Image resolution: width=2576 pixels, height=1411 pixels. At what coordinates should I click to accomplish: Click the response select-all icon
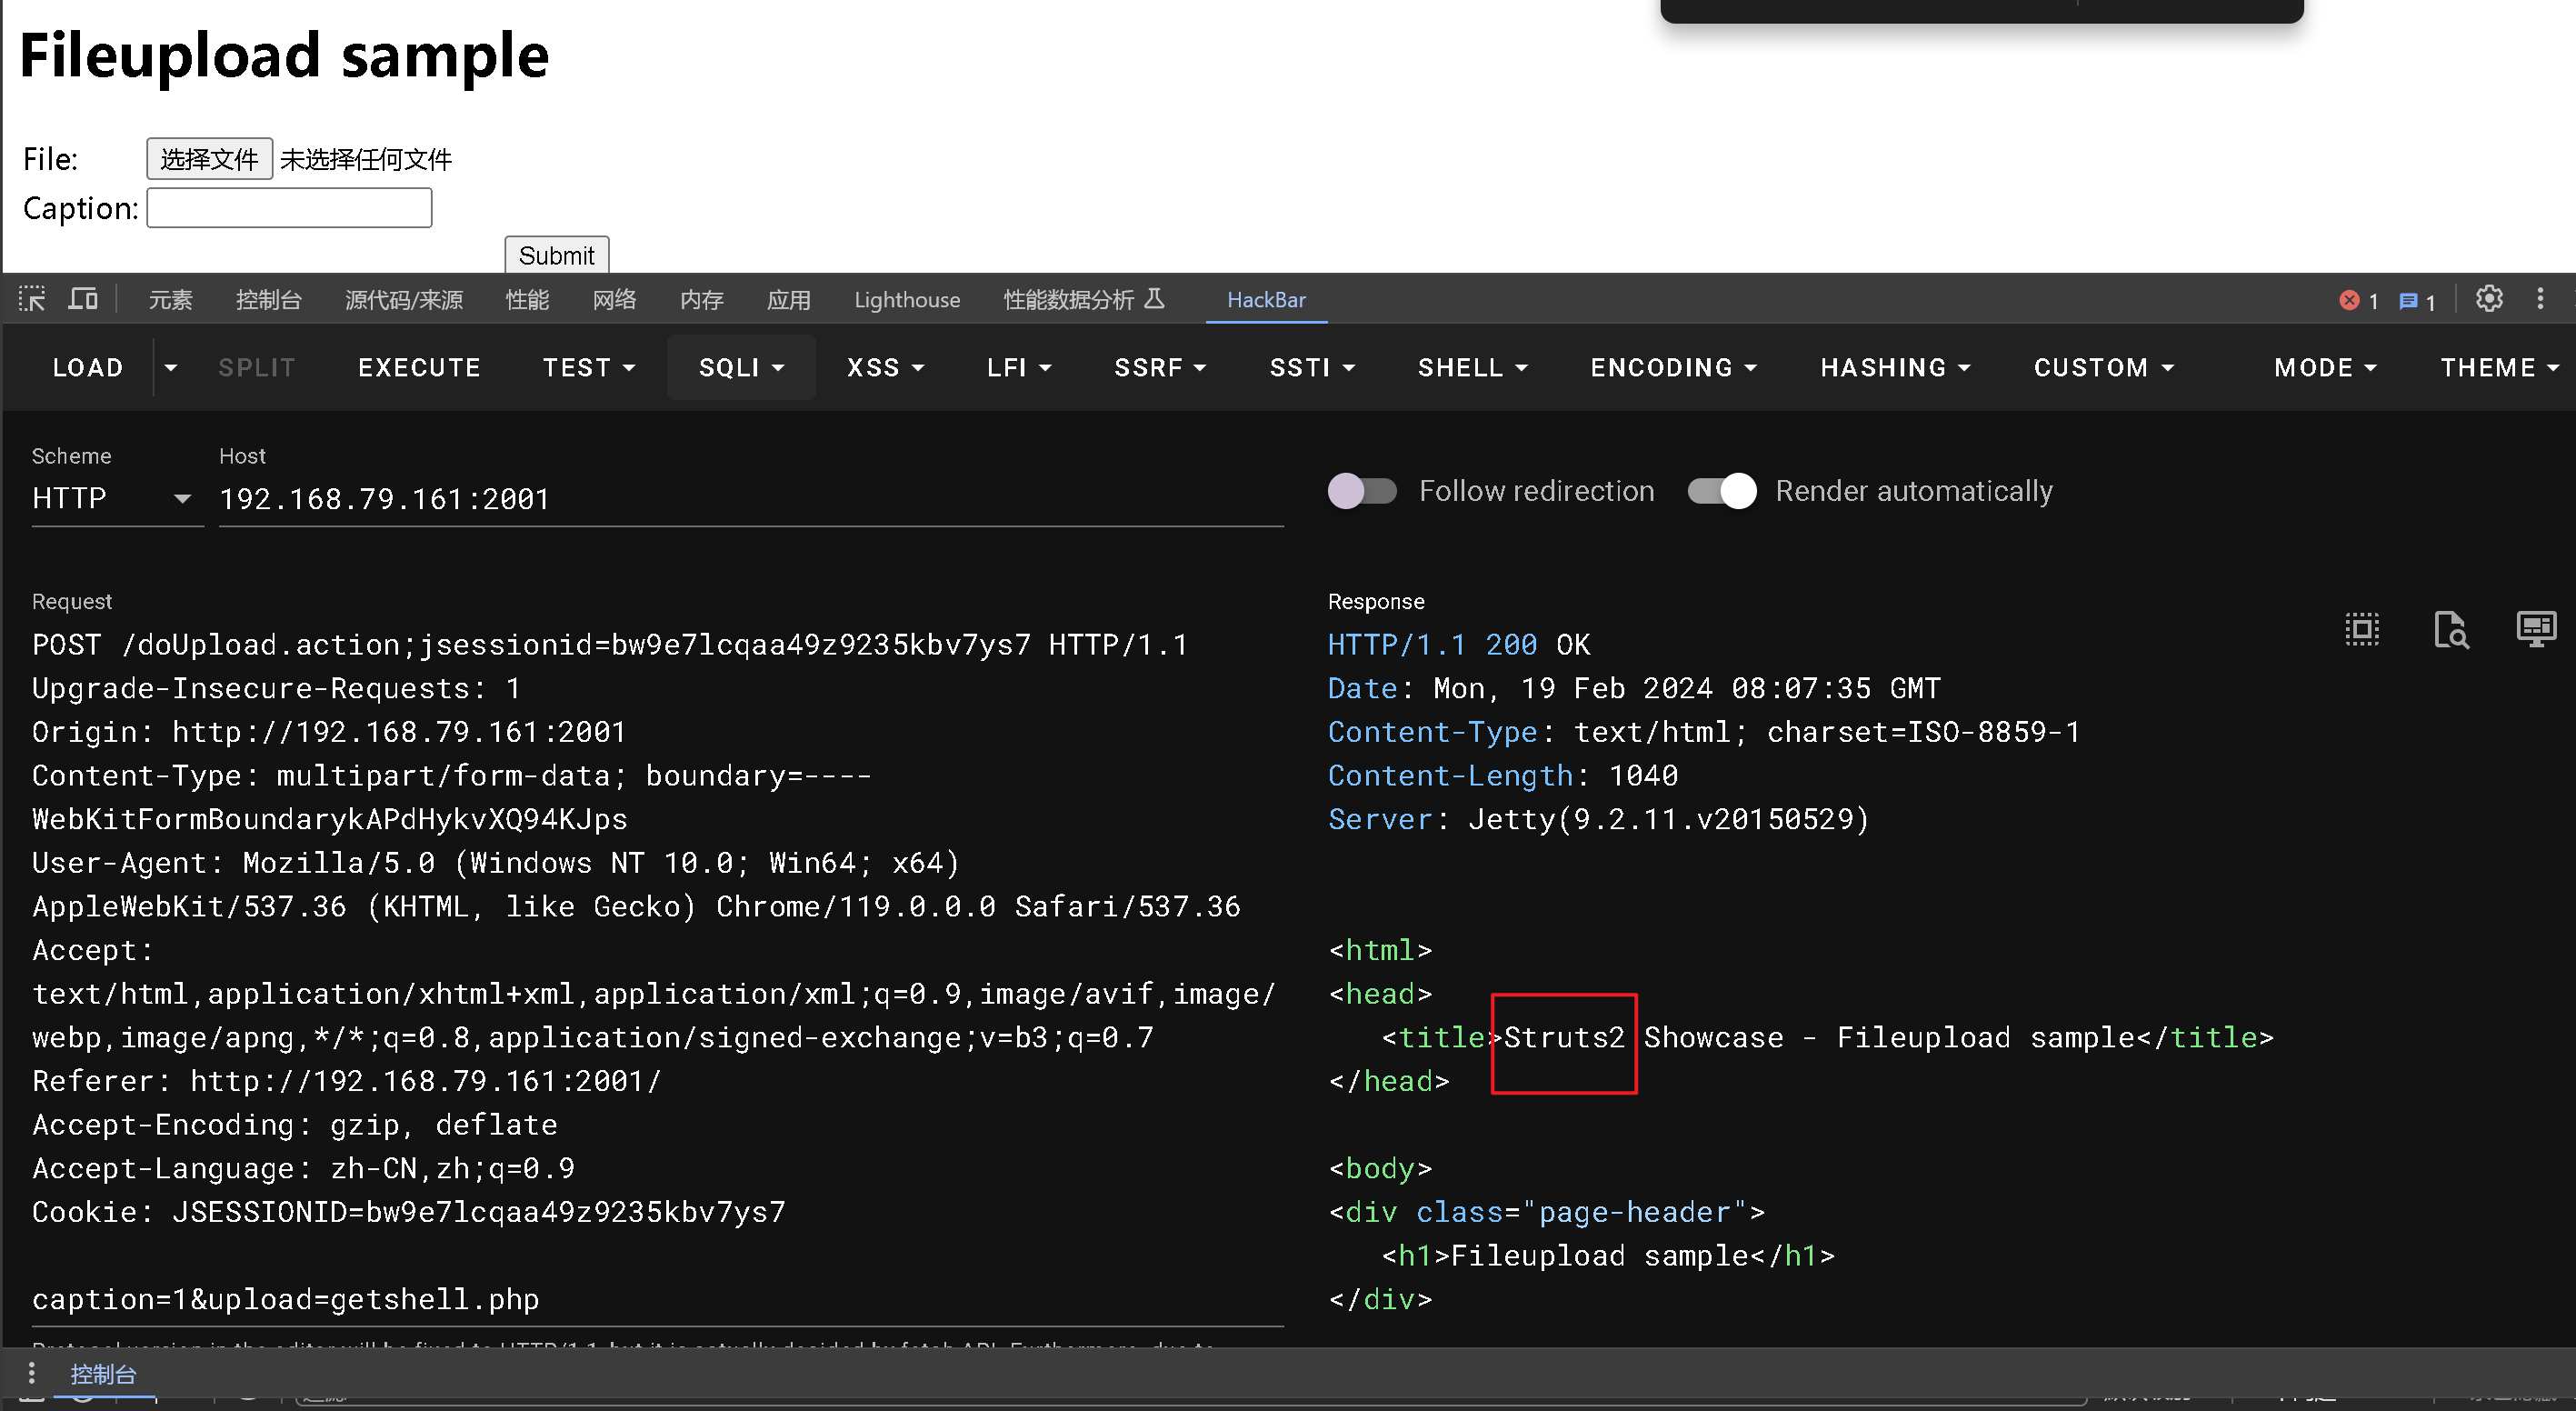click(x=2362, y=629)
